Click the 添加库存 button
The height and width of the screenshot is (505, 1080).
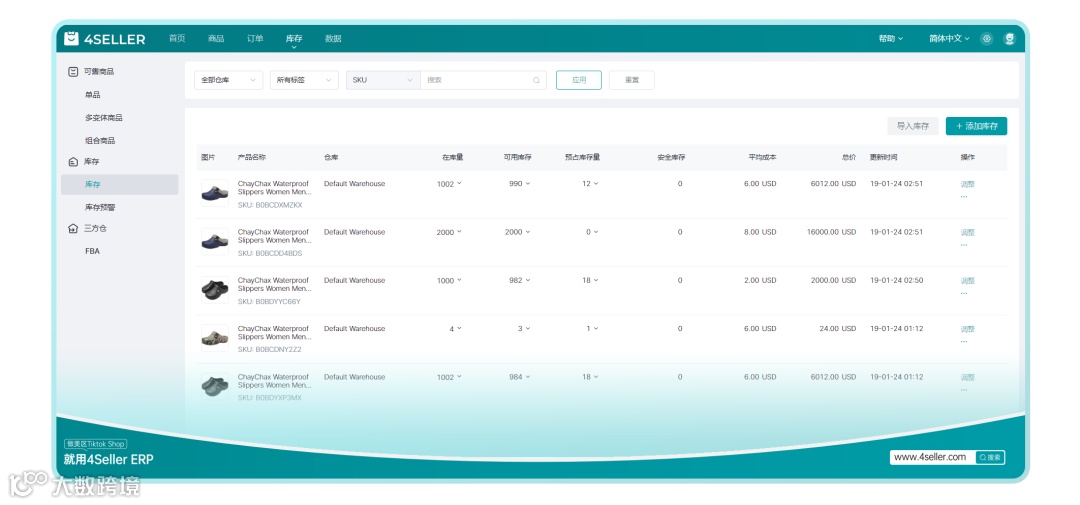pyautogui.click(x=976, y=126)
